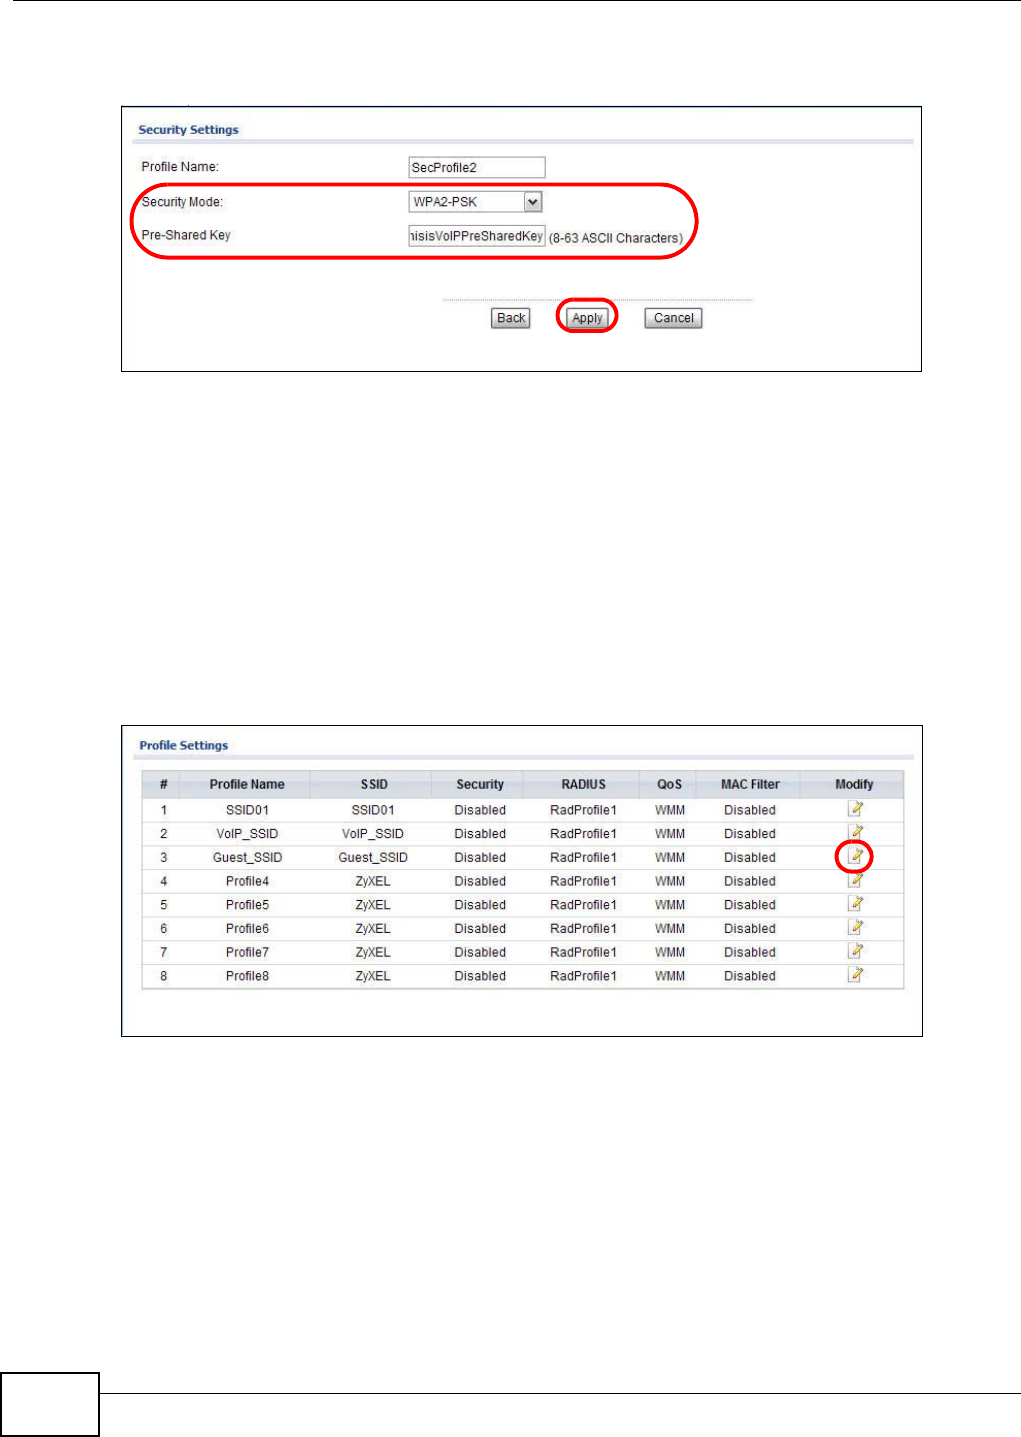Modify Profile4 using its edit icon
The image size is (1021, 1437).
[855, 880]
